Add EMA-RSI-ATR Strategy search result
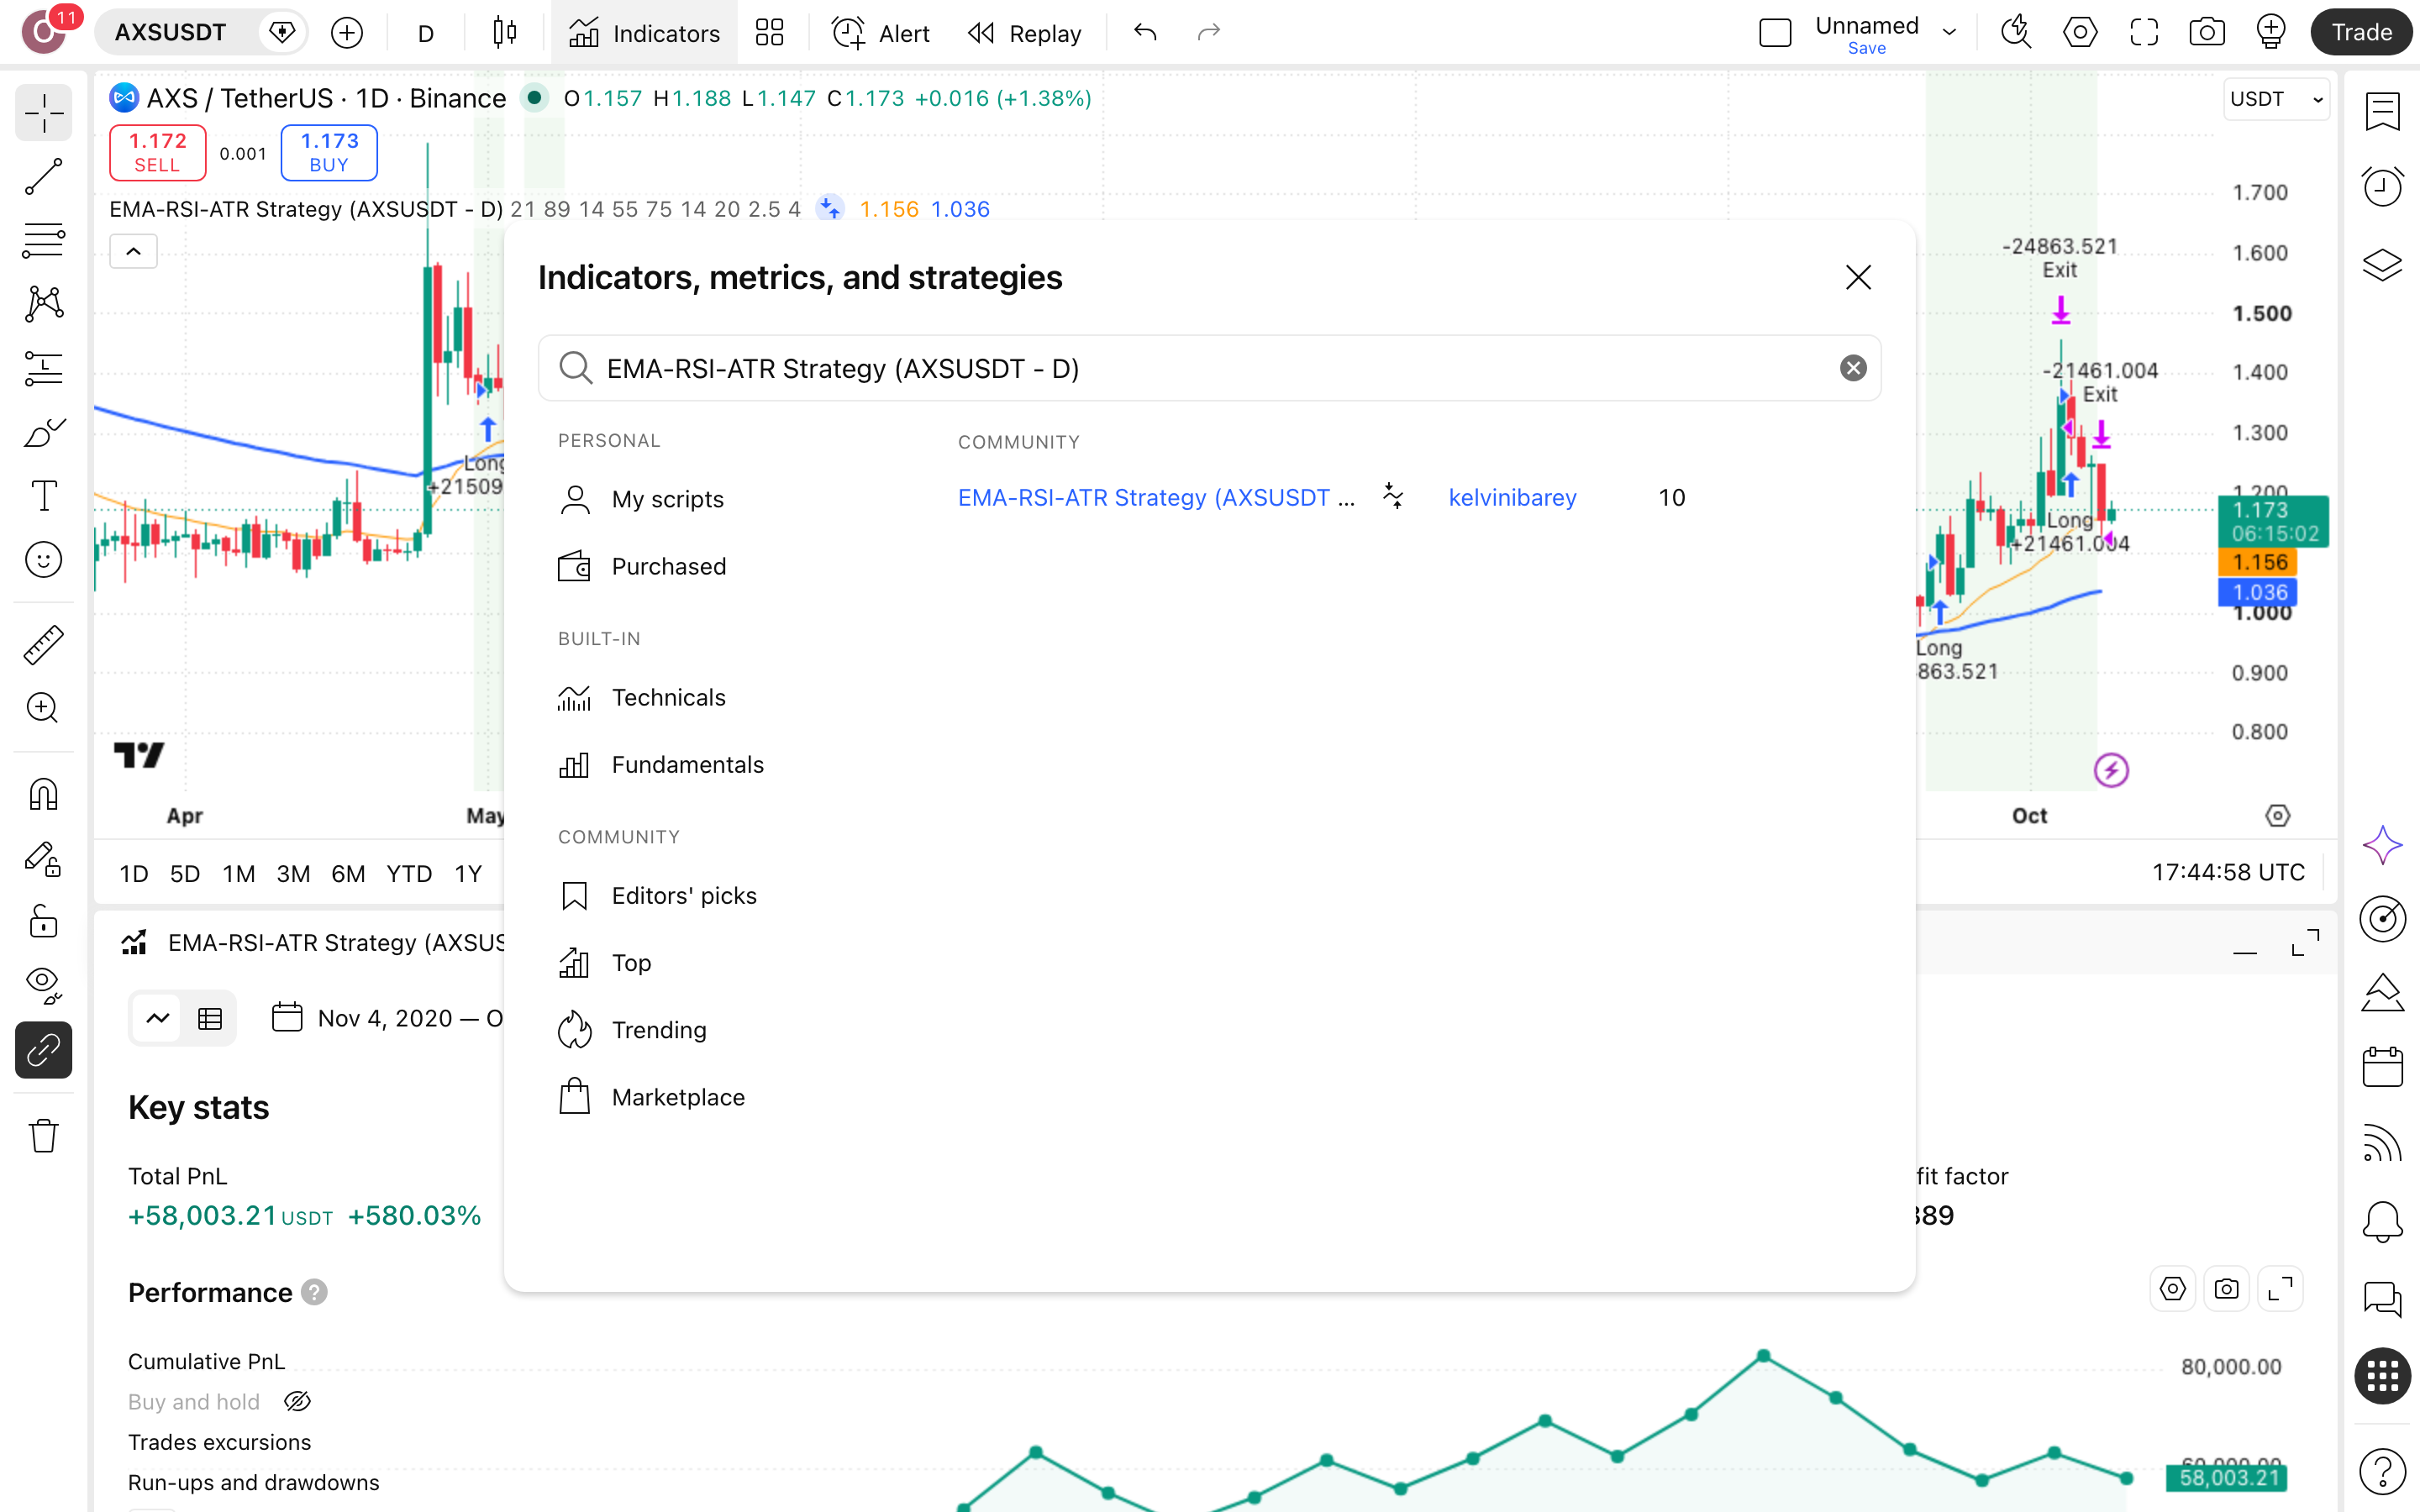Viewport: 2420px width, 1512px height. point(1156,497)
